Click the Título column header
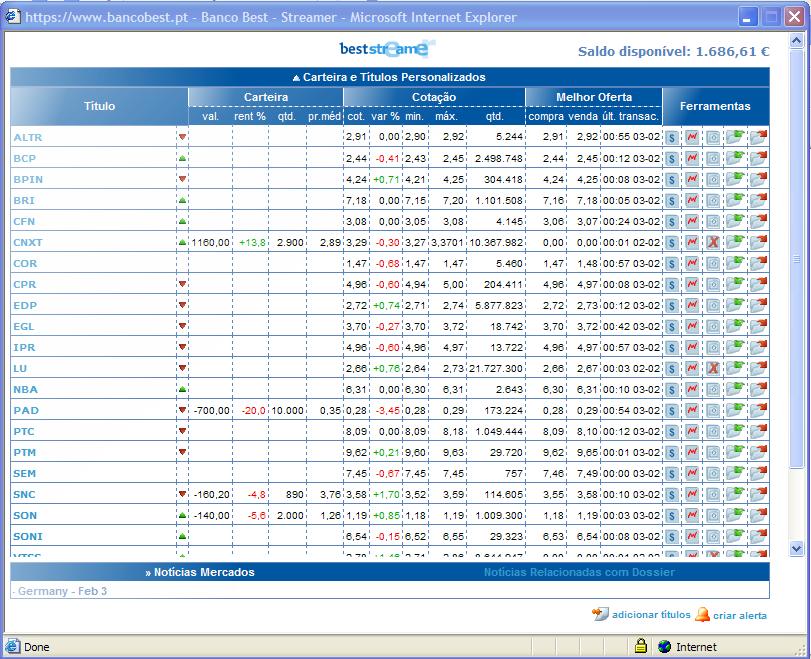811x659 pixels. pos(99,106)
